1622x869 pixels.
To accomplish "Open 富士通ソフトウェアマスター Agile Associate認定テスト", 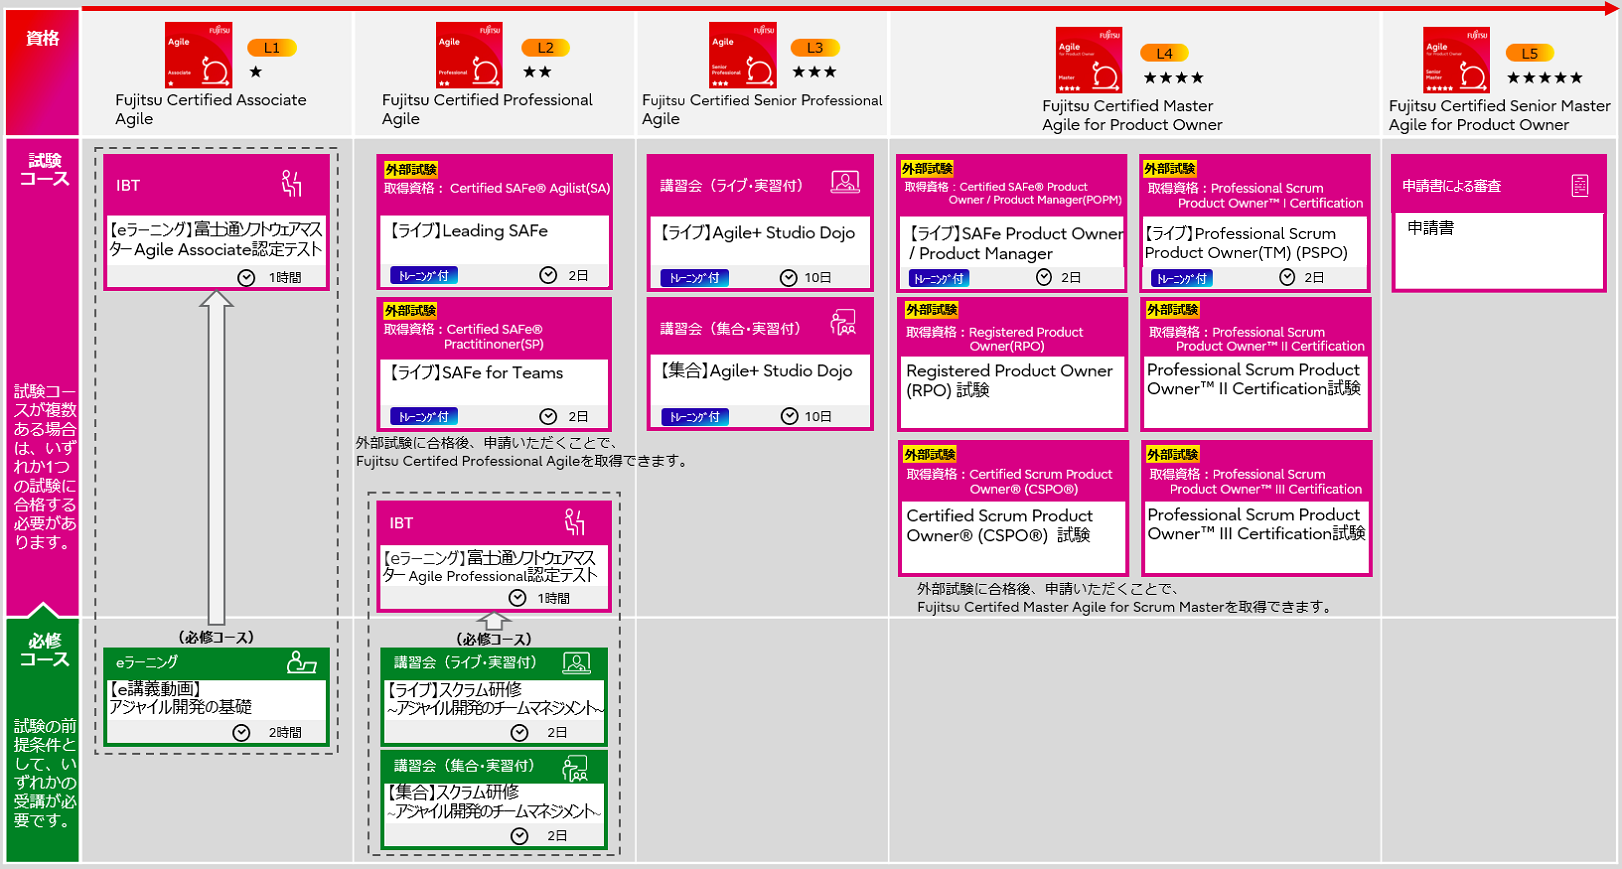I will click(x=215, y=239).
